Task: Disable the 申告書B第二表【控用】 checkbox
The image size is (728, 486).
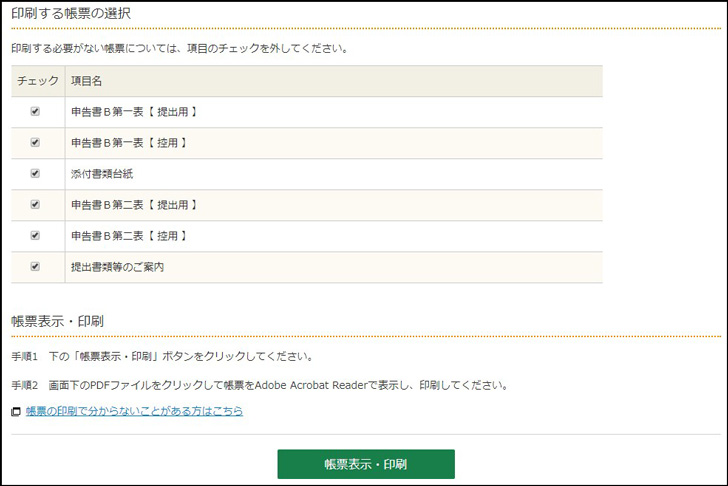Action: (x=35, y=236)
